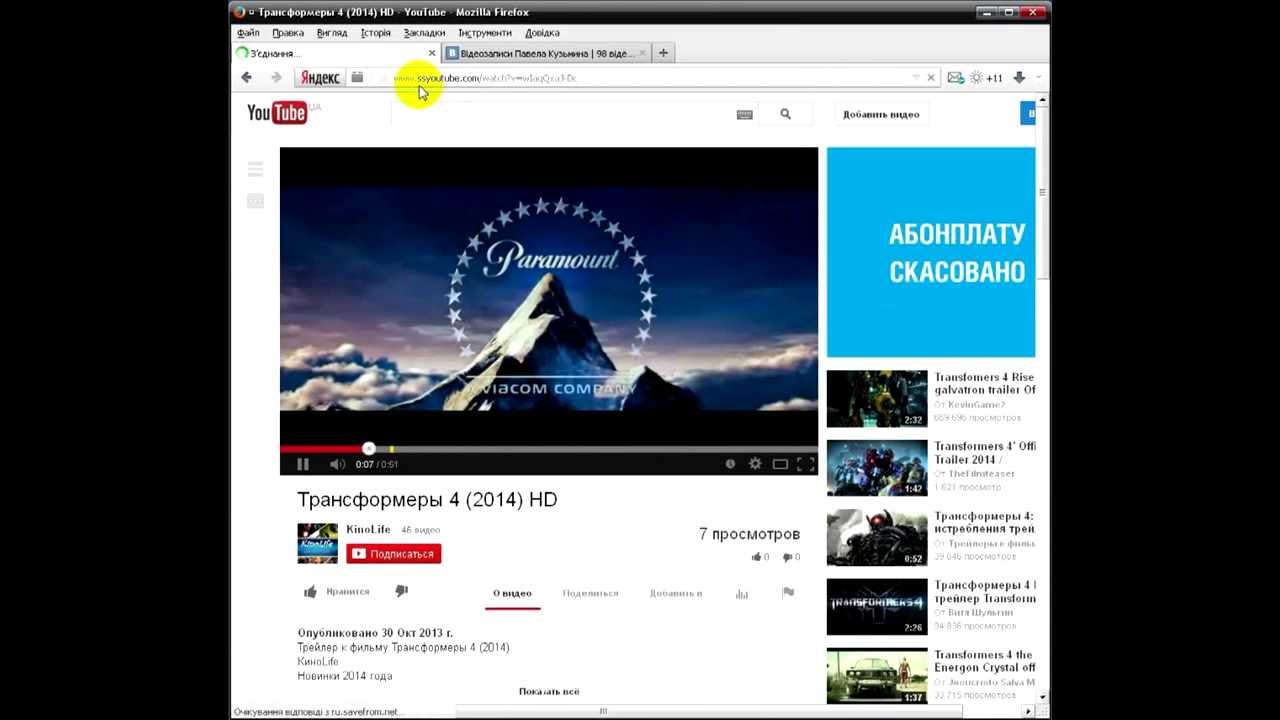Open the on-screen keyboard icon in search

(744, 114)
